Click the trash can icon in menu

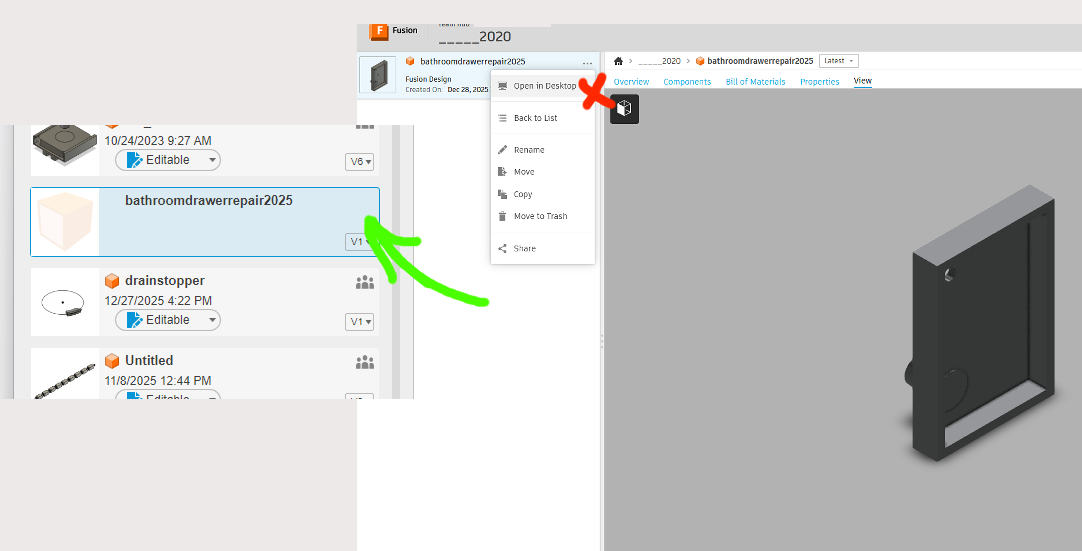(502, 216)
